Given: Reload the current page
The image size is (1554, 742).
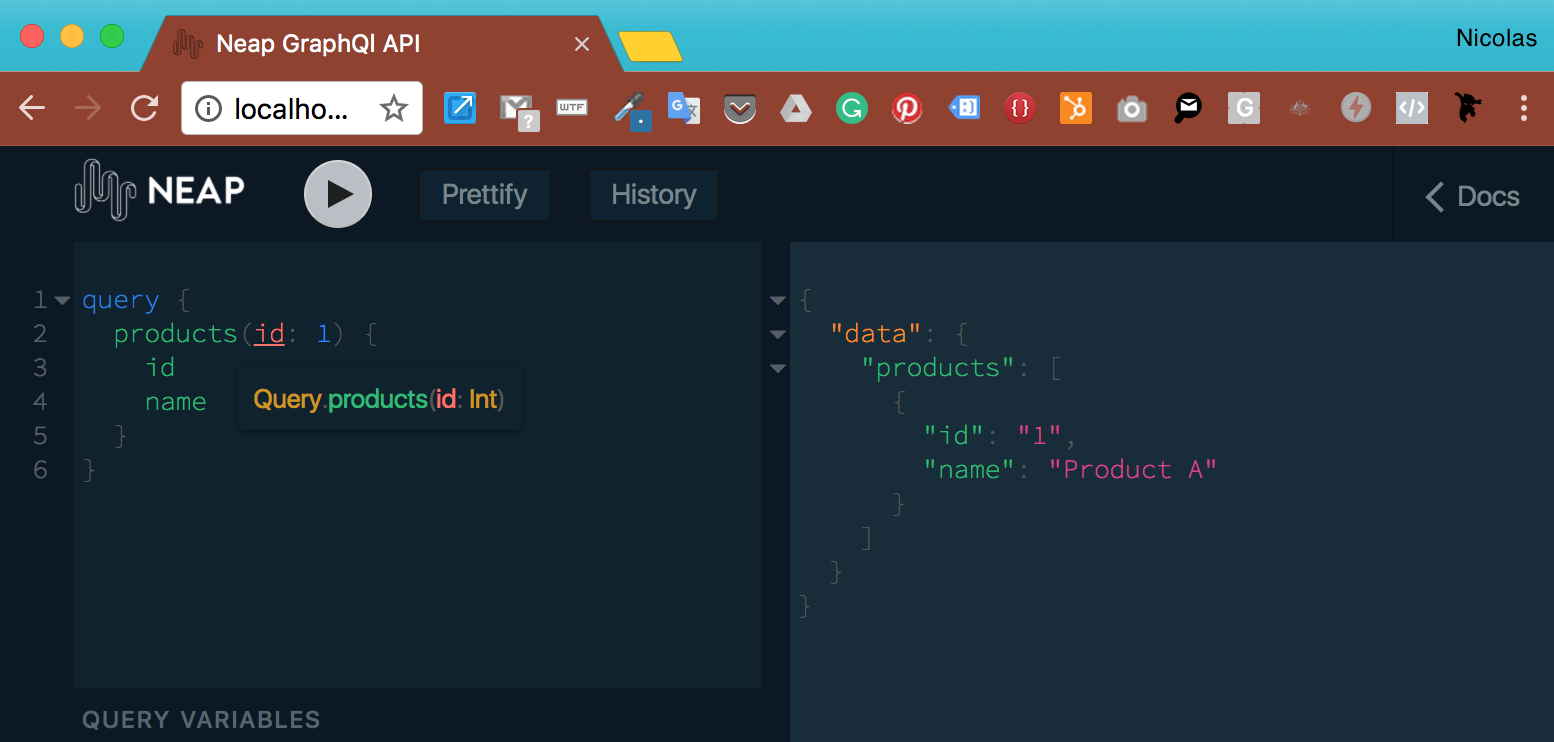Looking at the screenshot, I should [x=145, y=108].
